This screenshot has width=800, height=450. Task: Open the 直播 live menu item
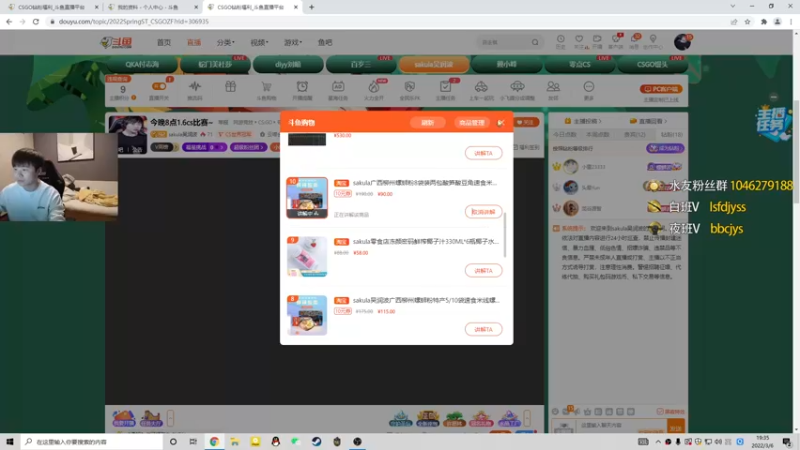[x=194, y=42]
